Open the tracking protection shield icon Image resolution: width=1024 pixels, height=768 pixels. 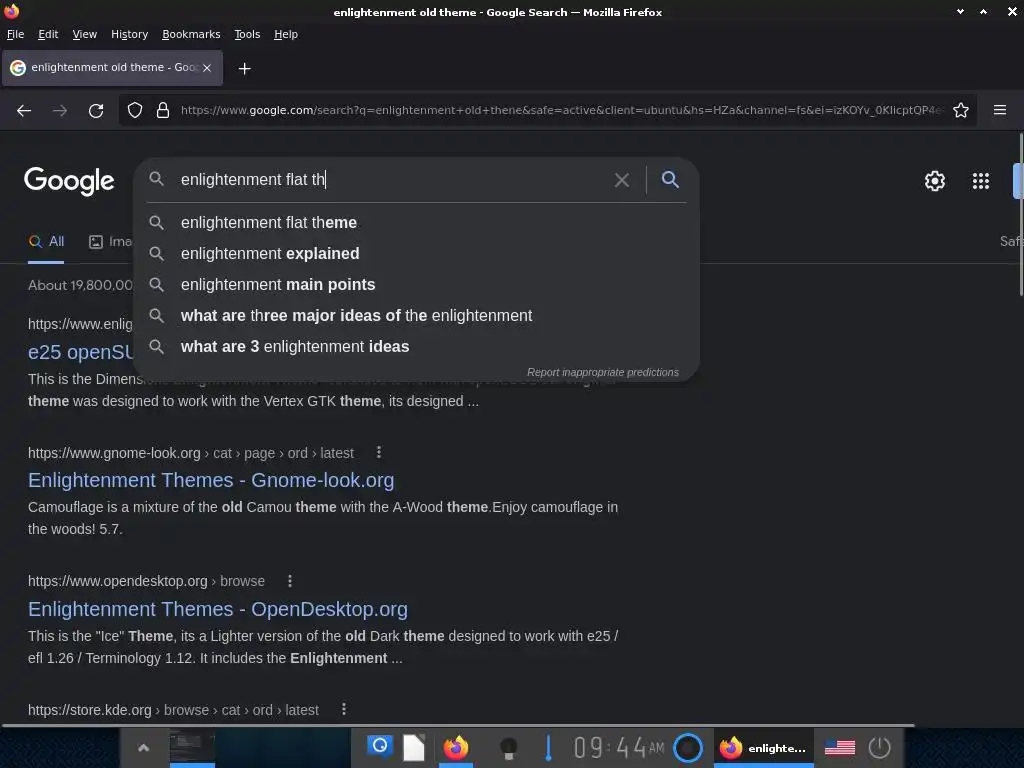(135, 110)
